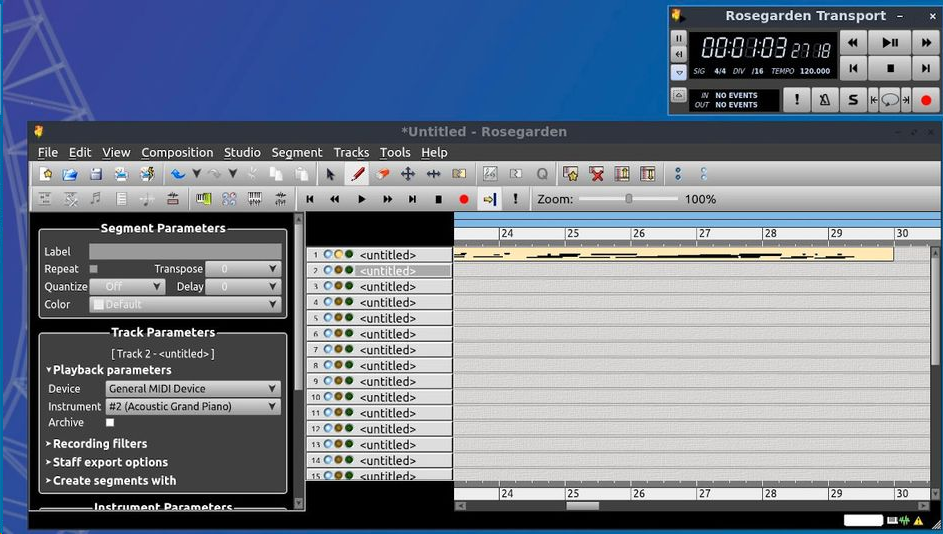Add a track with the star icon

570,174
